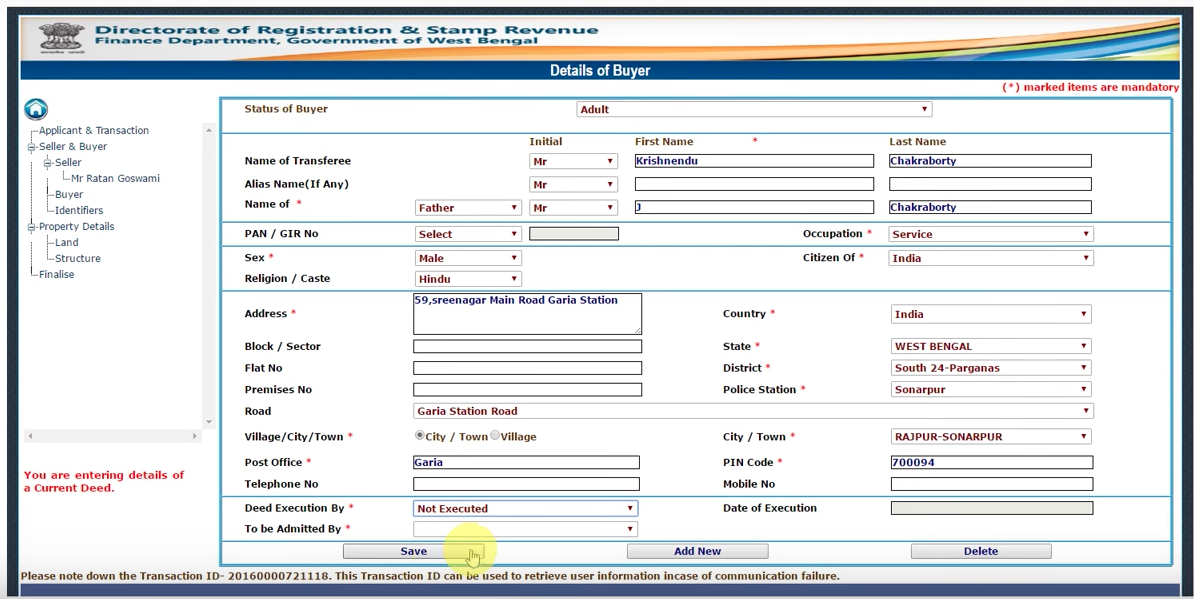Click Alias first name field
This screenshot has height=599, width=1194.
754,184
